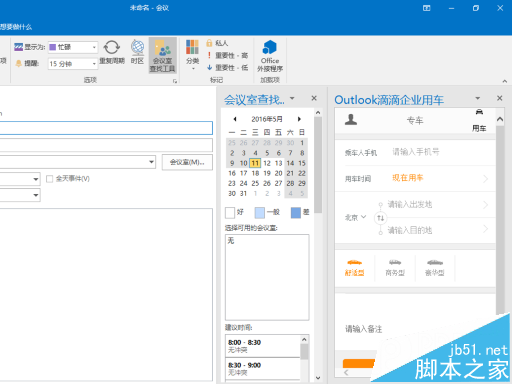Viewport: 512px width, 384px height.
Task: Click the 请输入目的地 destination field
Action: (x=410, y=230)
